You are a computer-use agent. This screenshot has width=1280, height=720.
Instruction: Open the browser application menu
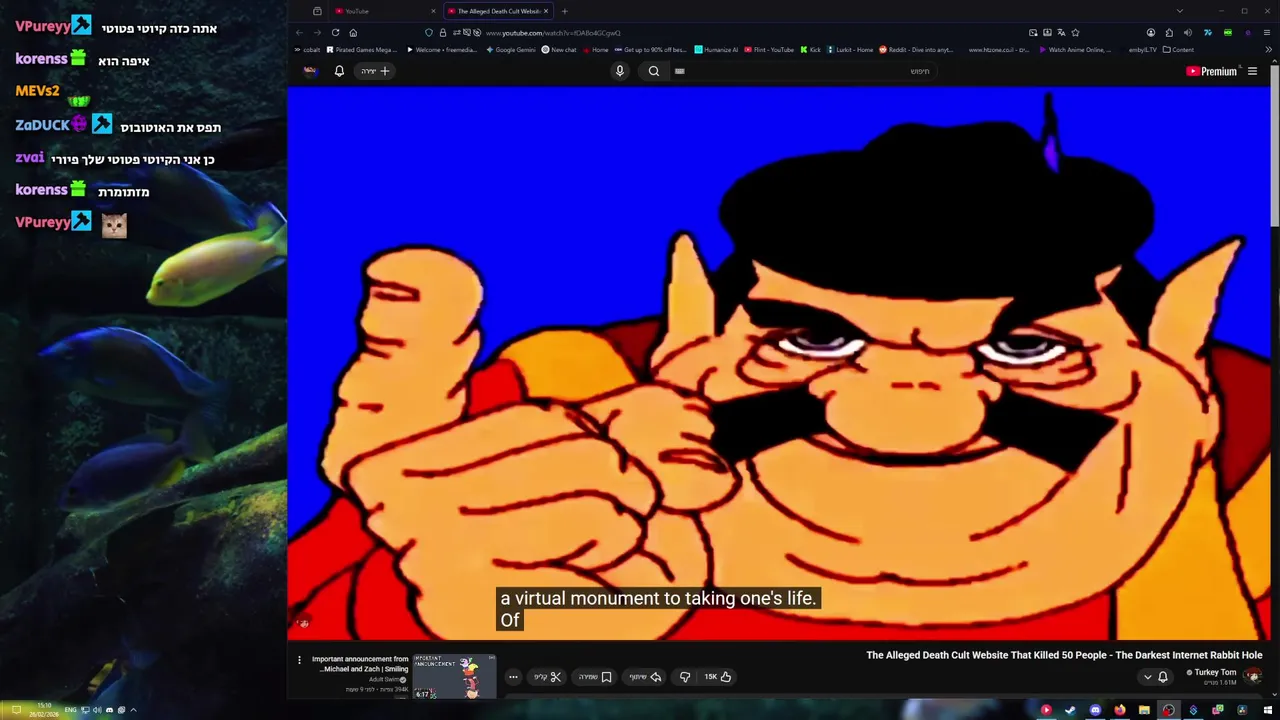[x=1267, y=32]
